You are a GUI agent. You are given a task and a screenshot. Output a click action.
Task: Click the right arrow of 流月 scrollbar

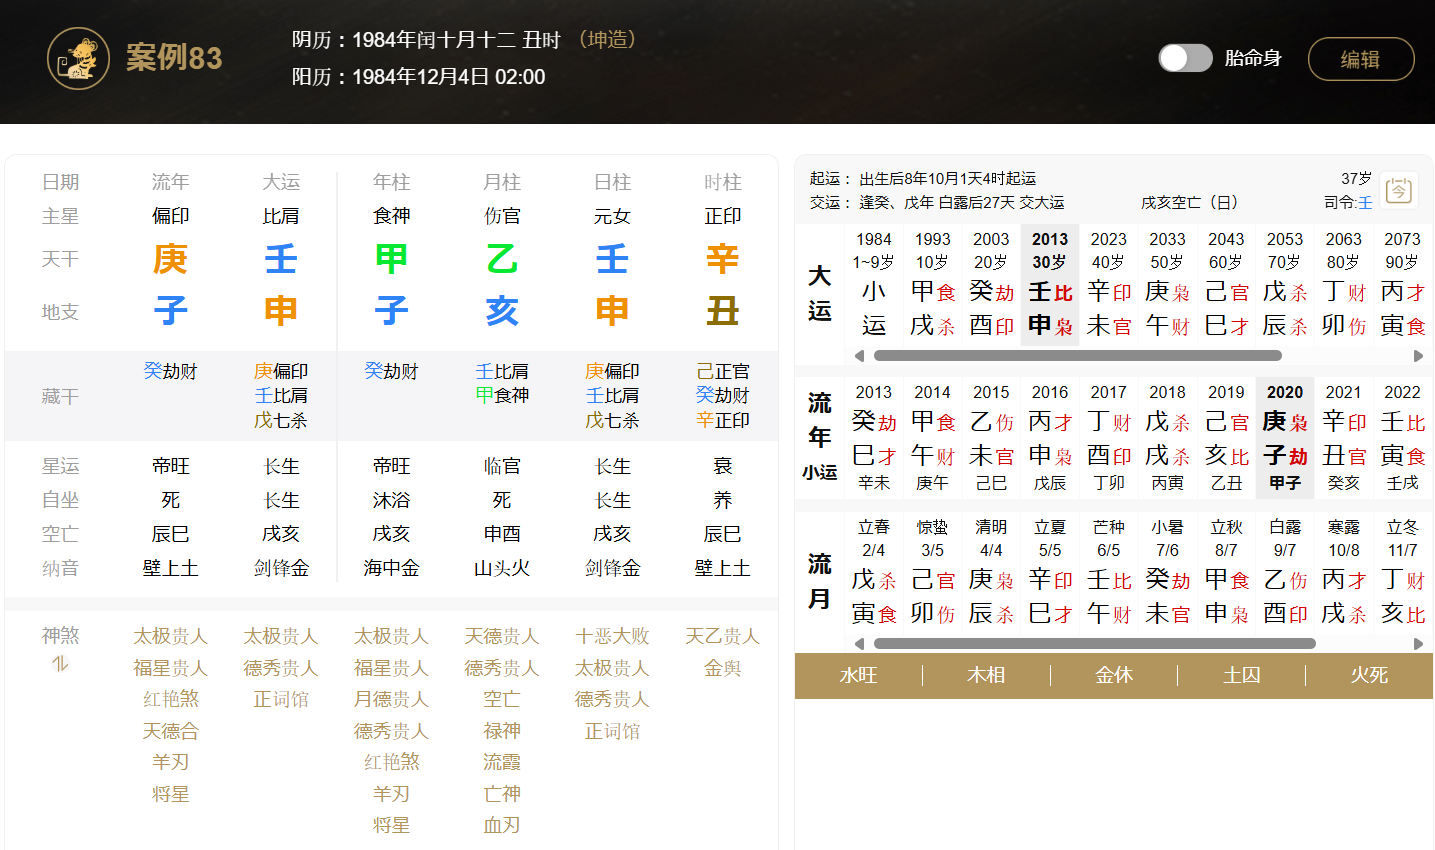pos(1418,644)
